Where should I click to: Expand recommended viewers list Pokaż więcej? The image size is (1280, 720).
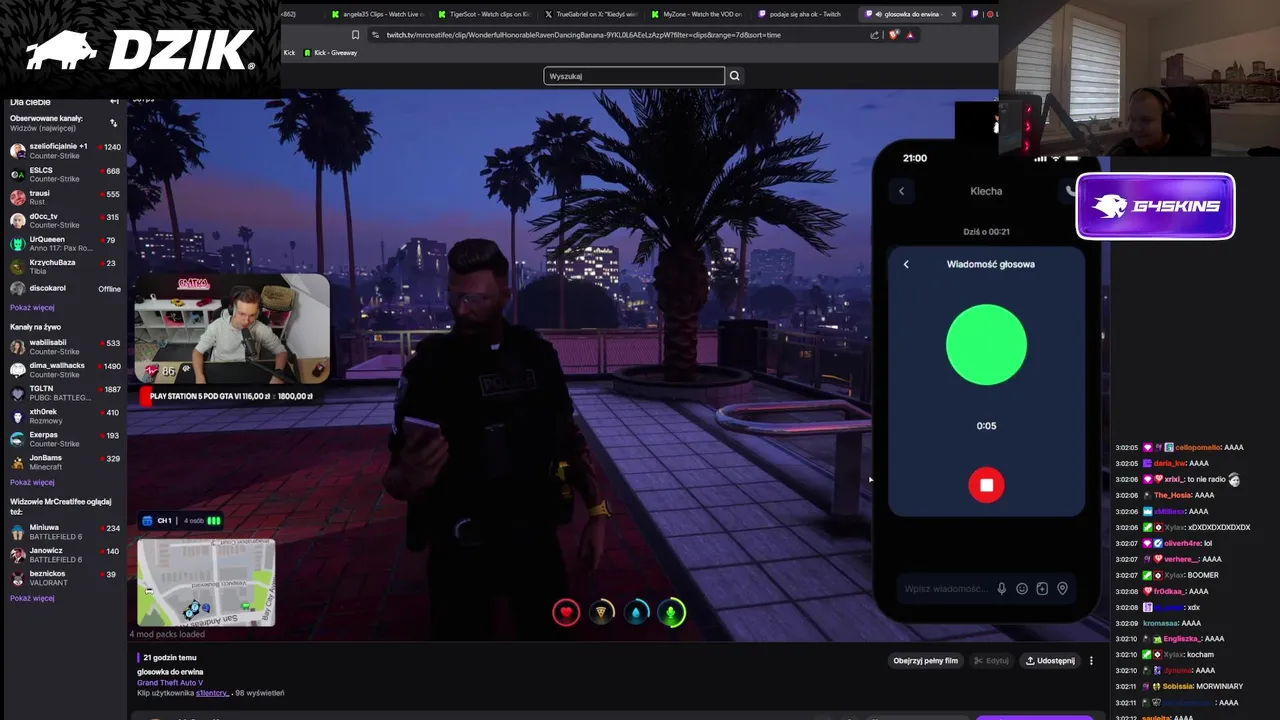point(32,598)
